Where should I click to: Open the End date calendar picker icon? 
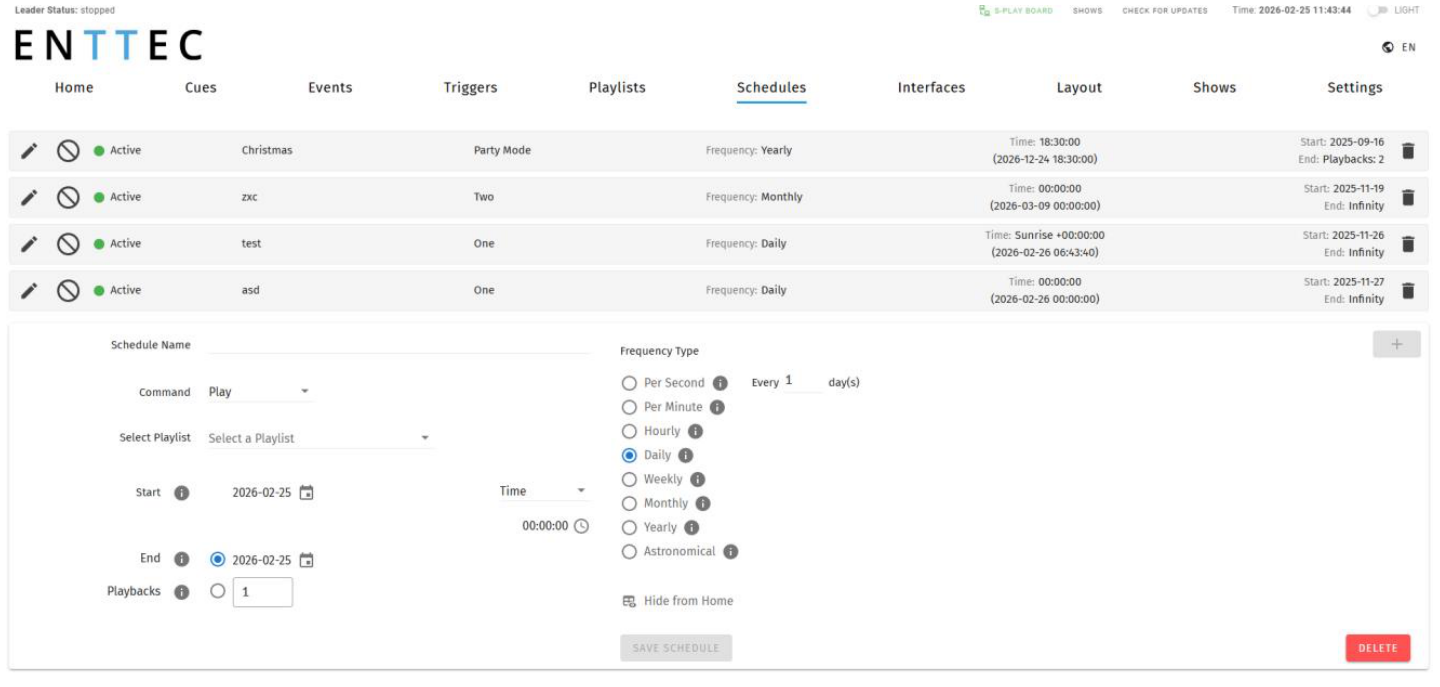point(307,560)
